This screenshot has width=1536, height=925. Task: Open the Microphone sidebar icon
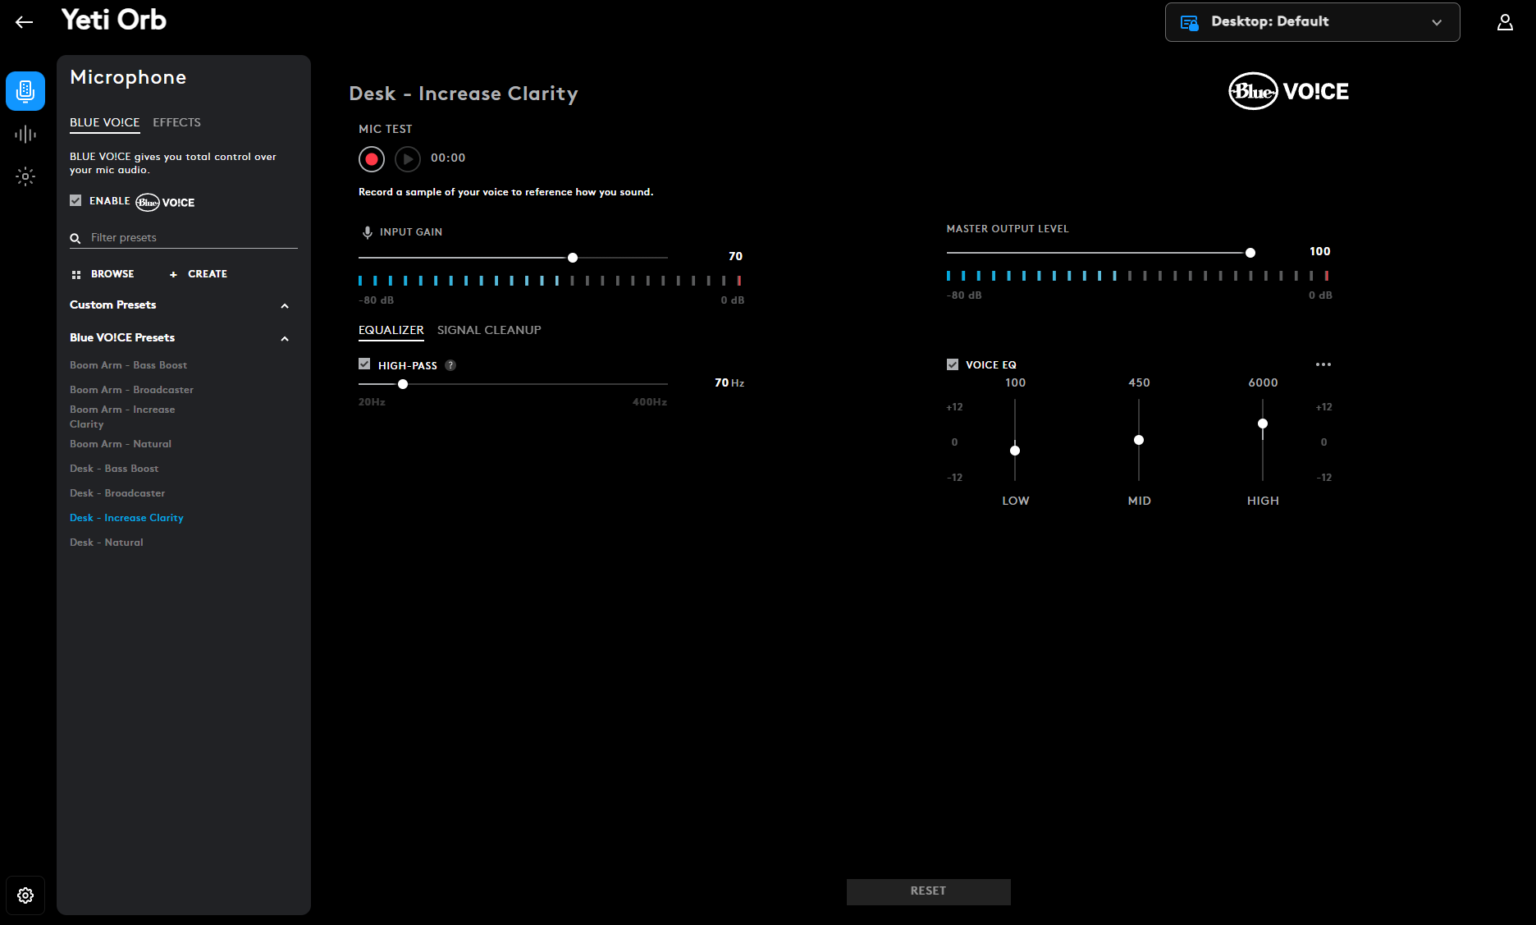click(x=25, y=91)
